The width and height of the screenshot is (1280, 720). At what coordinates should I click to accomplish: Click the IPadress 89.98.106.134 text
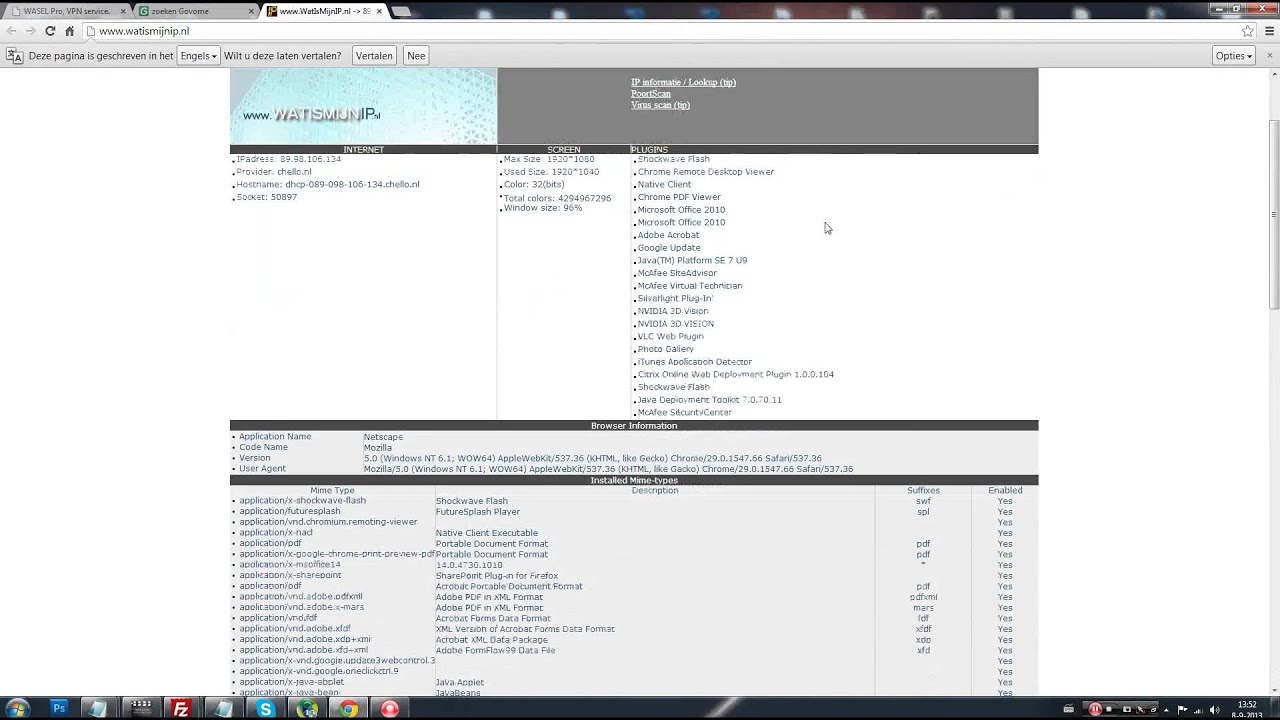coord(289,159)
